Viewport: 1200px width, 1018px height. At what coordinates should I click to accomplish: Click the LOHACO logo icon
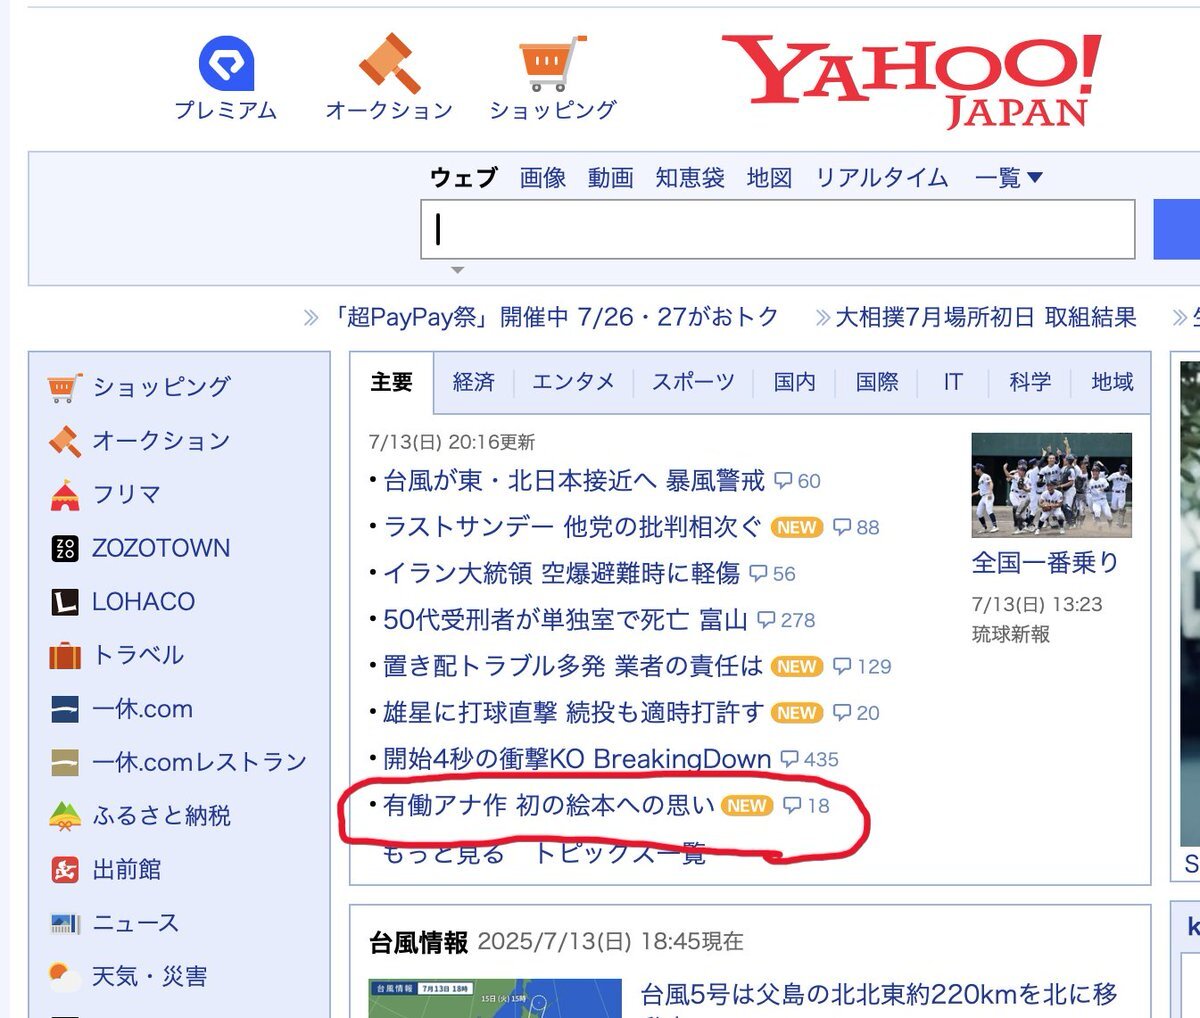(65, 602)
